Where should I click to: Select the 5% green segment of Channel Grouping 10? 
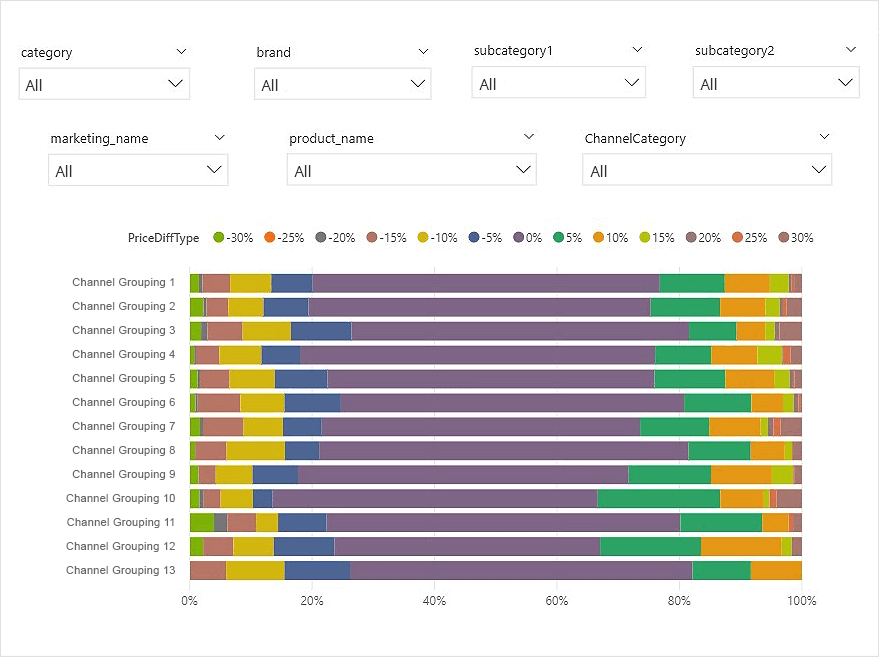pyautogui.click(x=659, y=498)
